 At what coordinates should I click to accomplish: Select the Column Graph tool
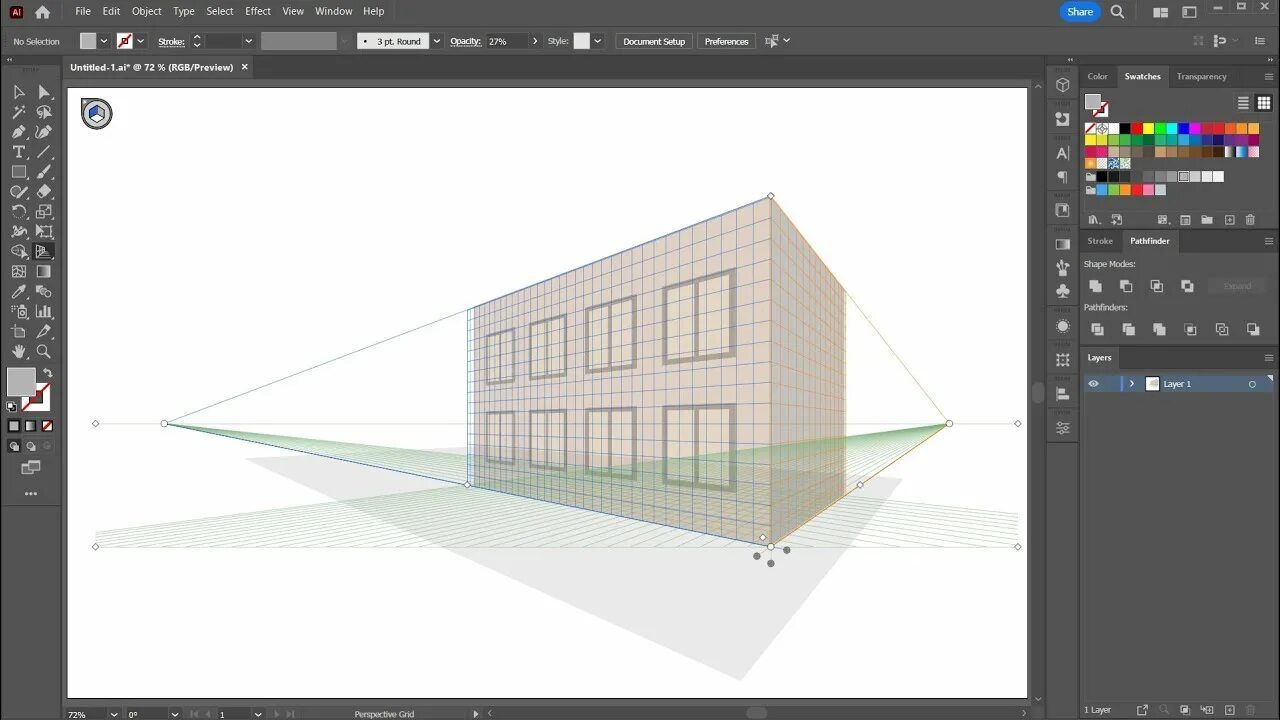pos(44,312)
